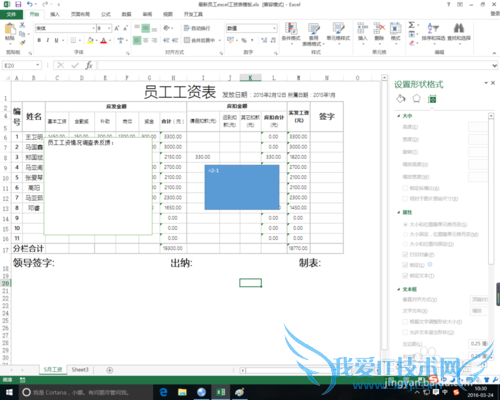Apply red font color swatch
This screenshot has width=500, height=400.
104,40
